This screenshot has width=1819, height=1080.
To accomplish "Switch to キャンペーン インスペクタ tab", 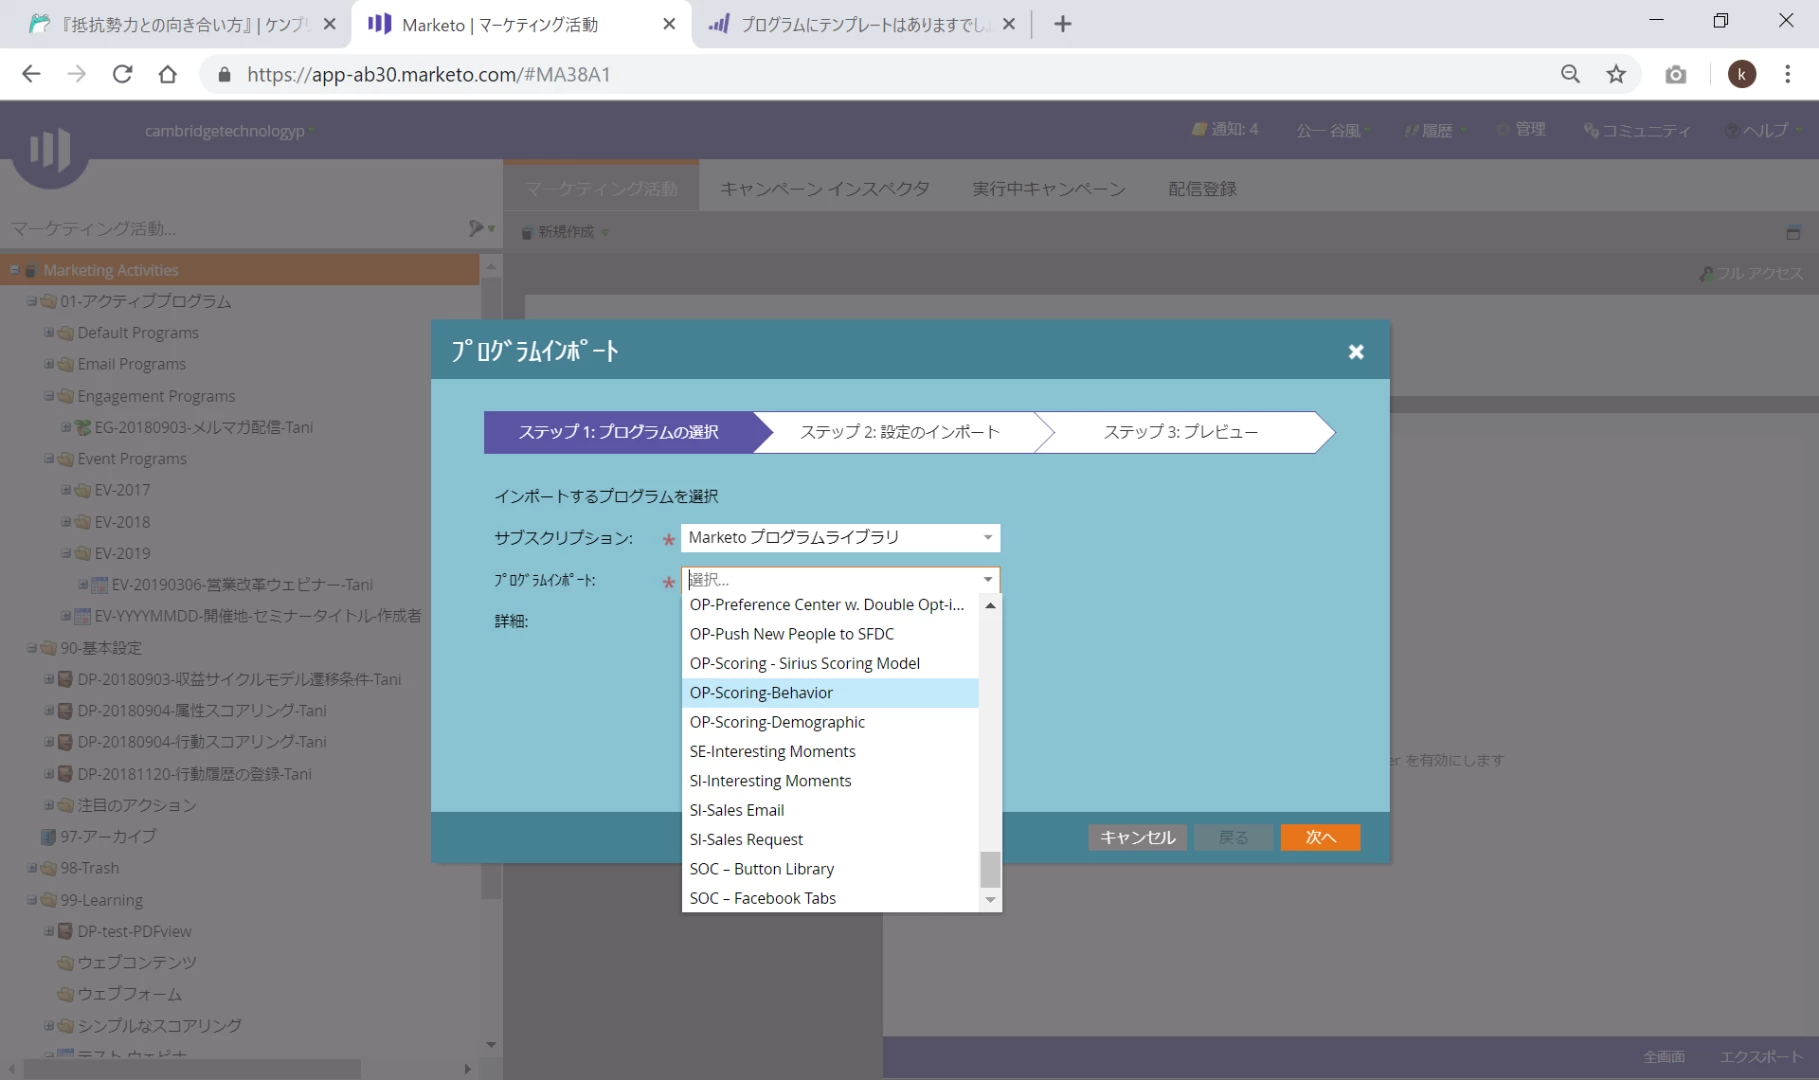I will [x=825, y=189].
